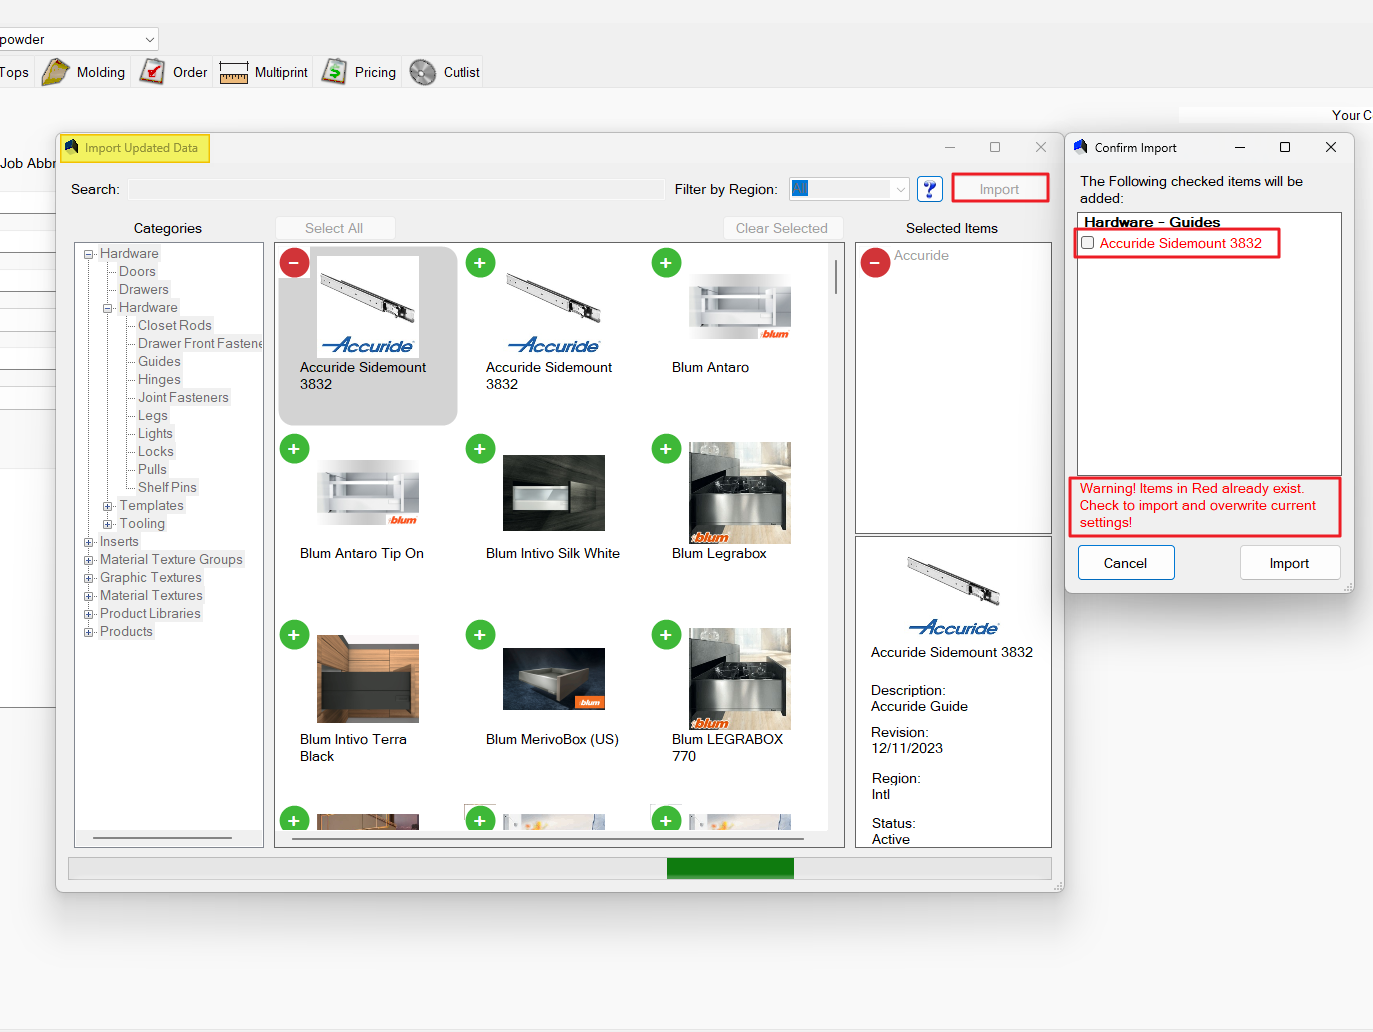Viewport: 1373px width, 1032px height.
Task: Select the Shelf Pins category
Action: pos(167,488)
